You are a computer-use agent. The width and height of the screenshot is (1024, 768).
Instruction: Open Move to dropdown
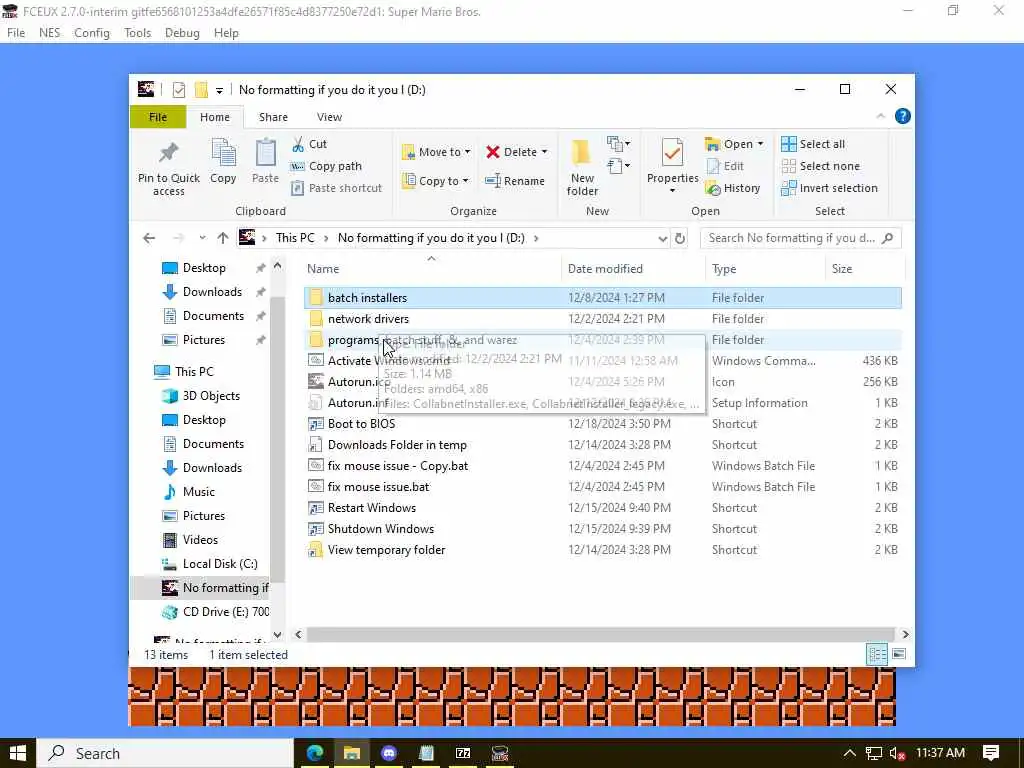(436, 152)
